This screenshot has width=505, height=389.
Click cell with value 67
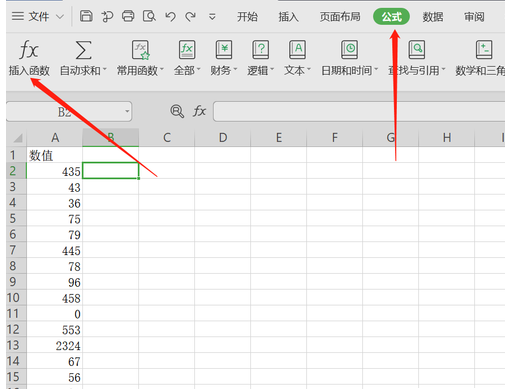(55, 361)
